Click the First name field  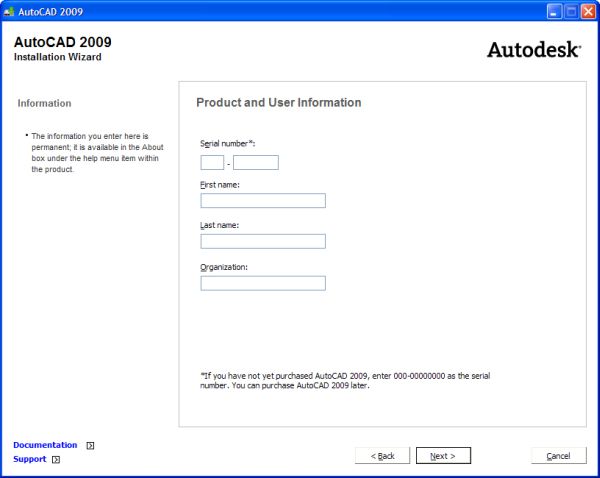tap(263, 201)
